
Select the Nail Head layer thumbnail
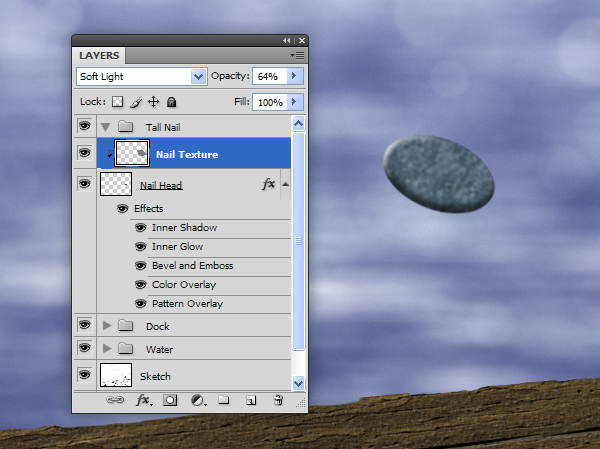116,184
